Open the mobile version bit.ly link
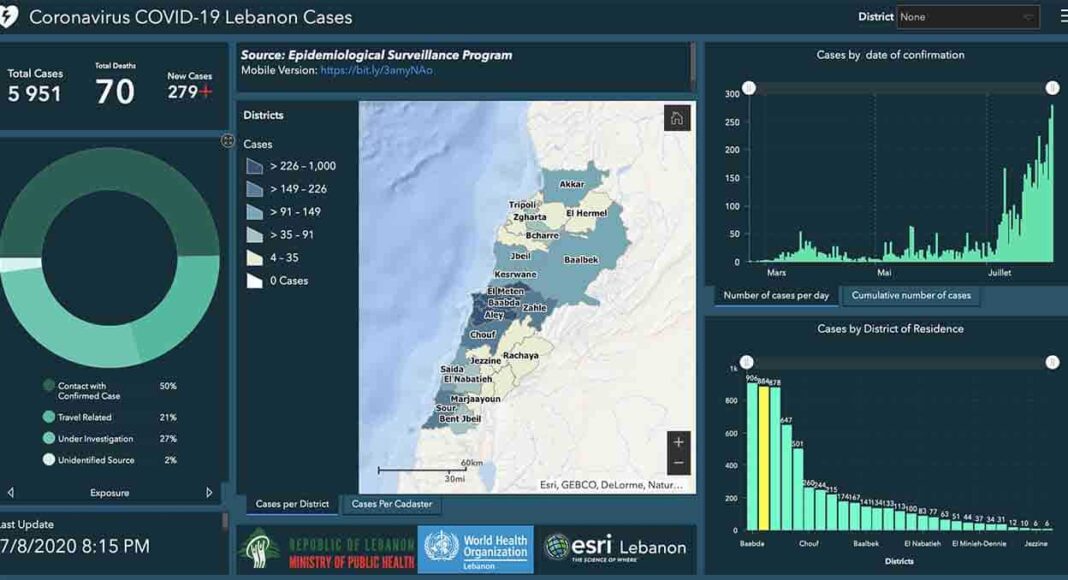The width and height of the screenshot is (1068, 580). coord(377,71)
